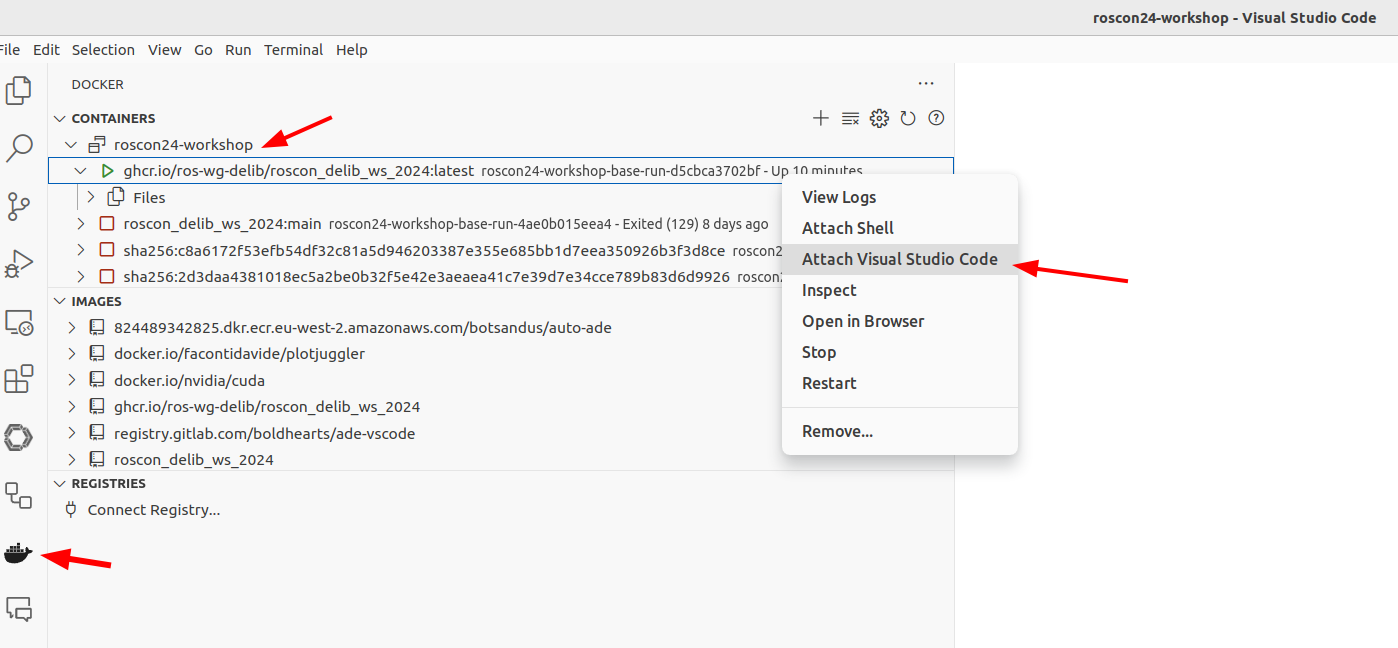Image resolution: width=1398 pixels, height=648 pixels.
Task: Click stopped icon for sha256:2d3daa container
Action: click(x=107, y=276)
